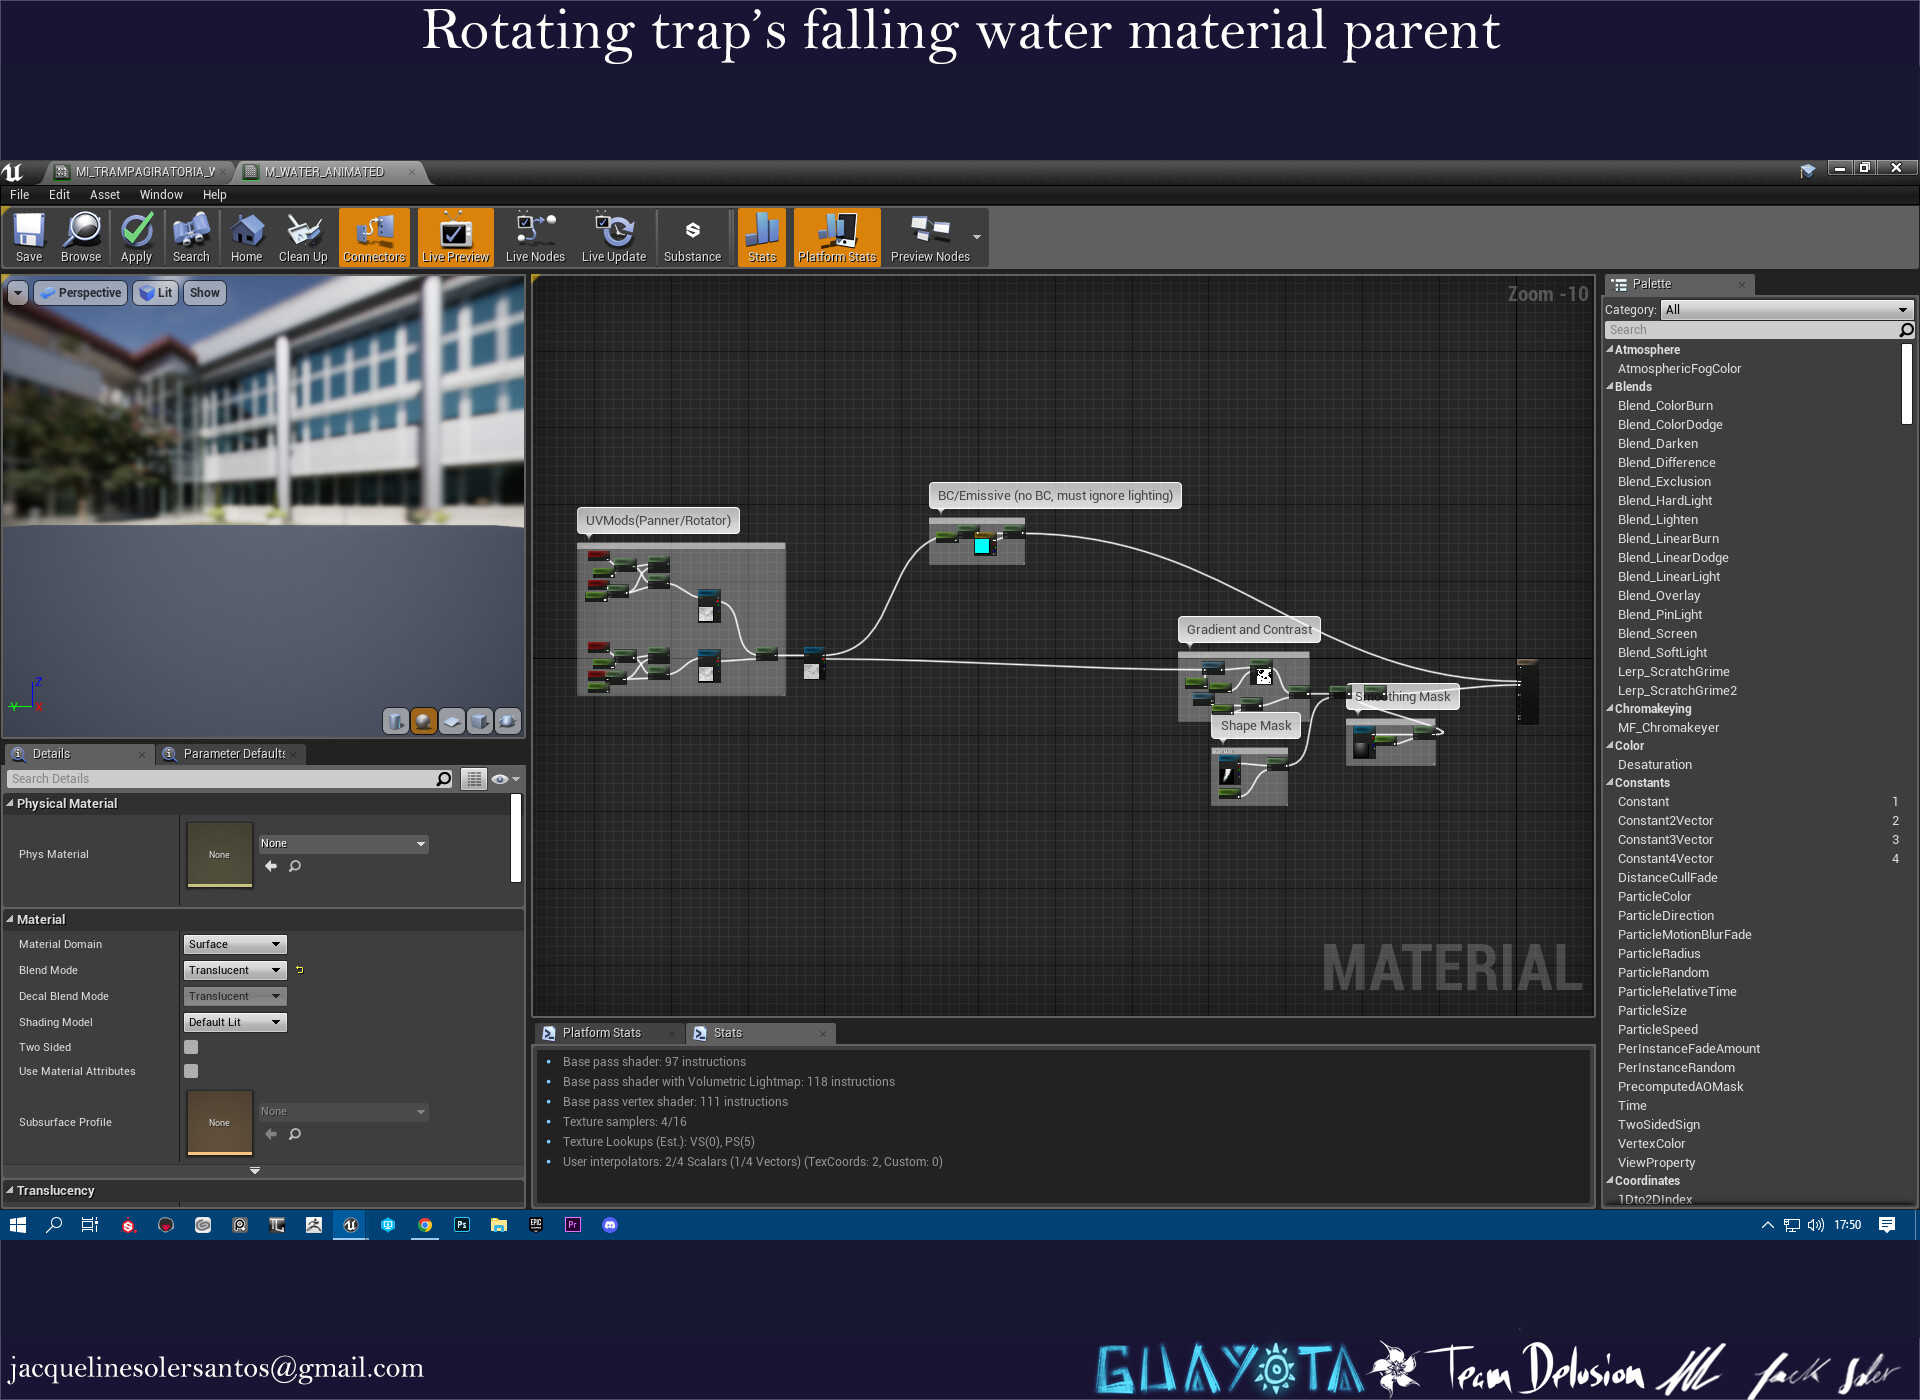Collapse the Blends category in Palette
Viewport: 1920px width, 1400px height.
(1611, 386)
